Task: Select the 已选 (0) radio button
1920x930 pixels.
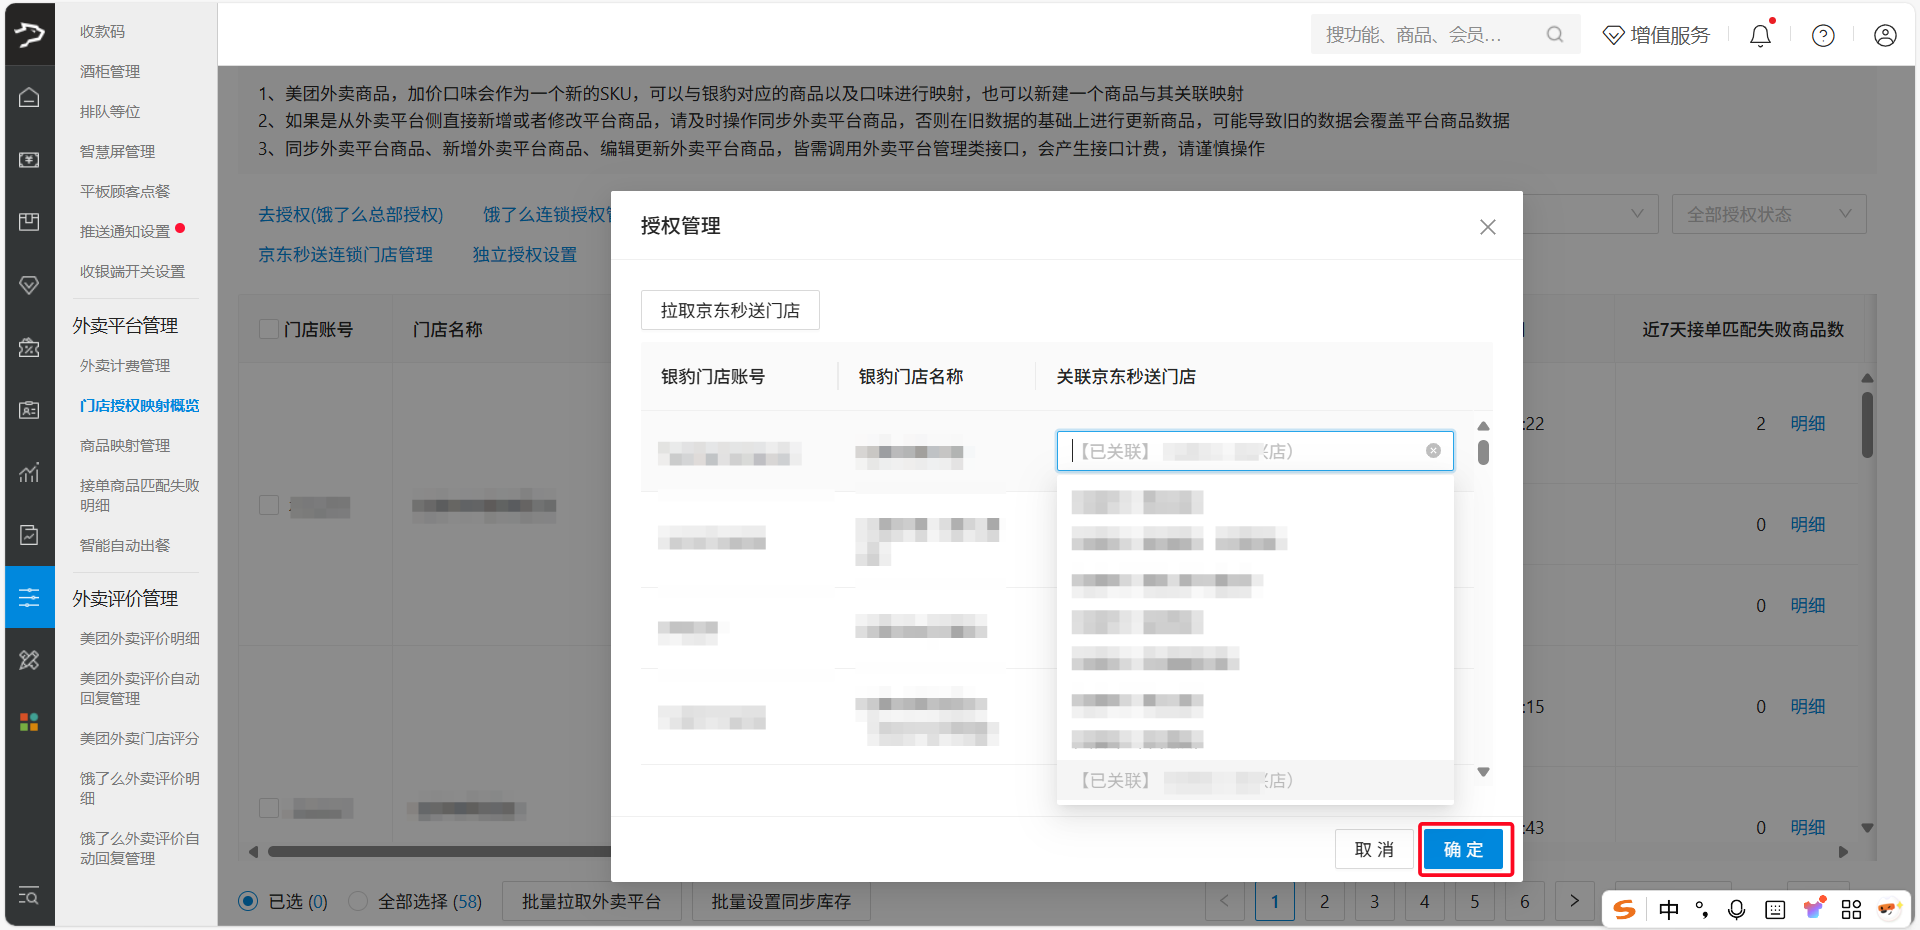Action: (x=248, y=901)
